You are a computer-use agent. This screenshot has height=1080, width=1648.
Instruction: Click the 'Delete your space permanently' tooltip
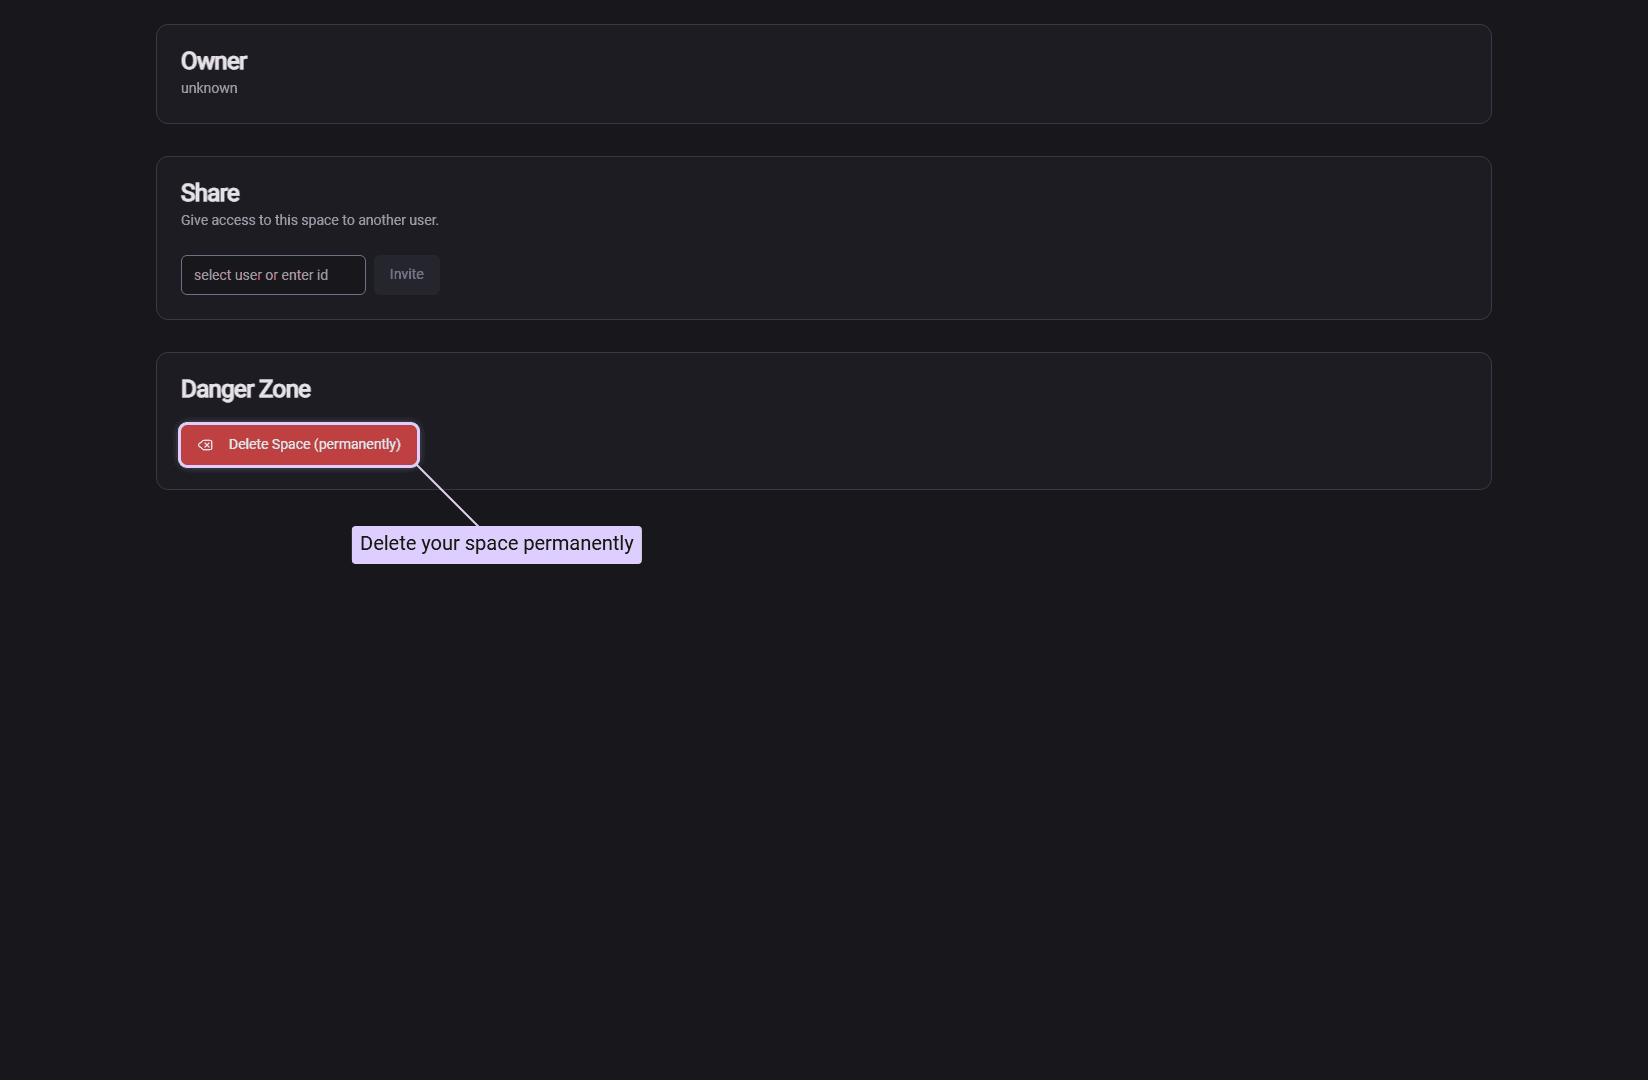point(496,544)
